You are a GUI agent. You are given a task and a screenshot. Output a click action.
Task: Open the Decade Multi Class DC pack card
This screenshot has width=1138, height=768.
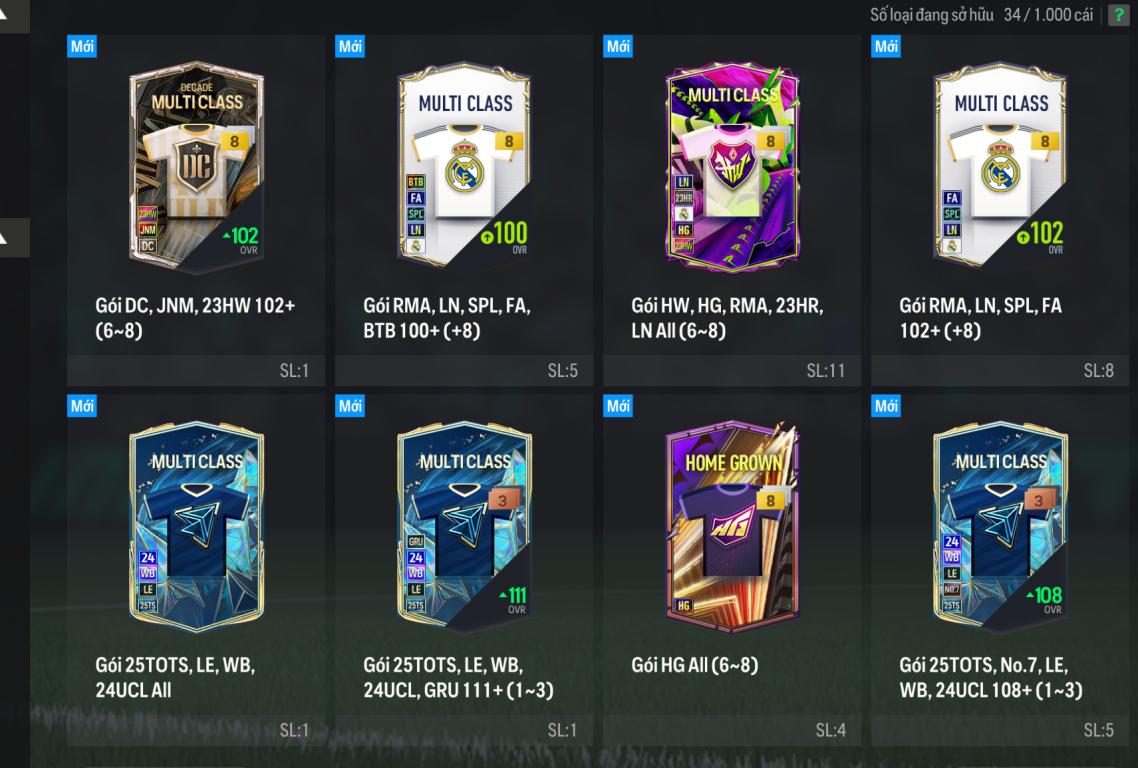point(196,167)
